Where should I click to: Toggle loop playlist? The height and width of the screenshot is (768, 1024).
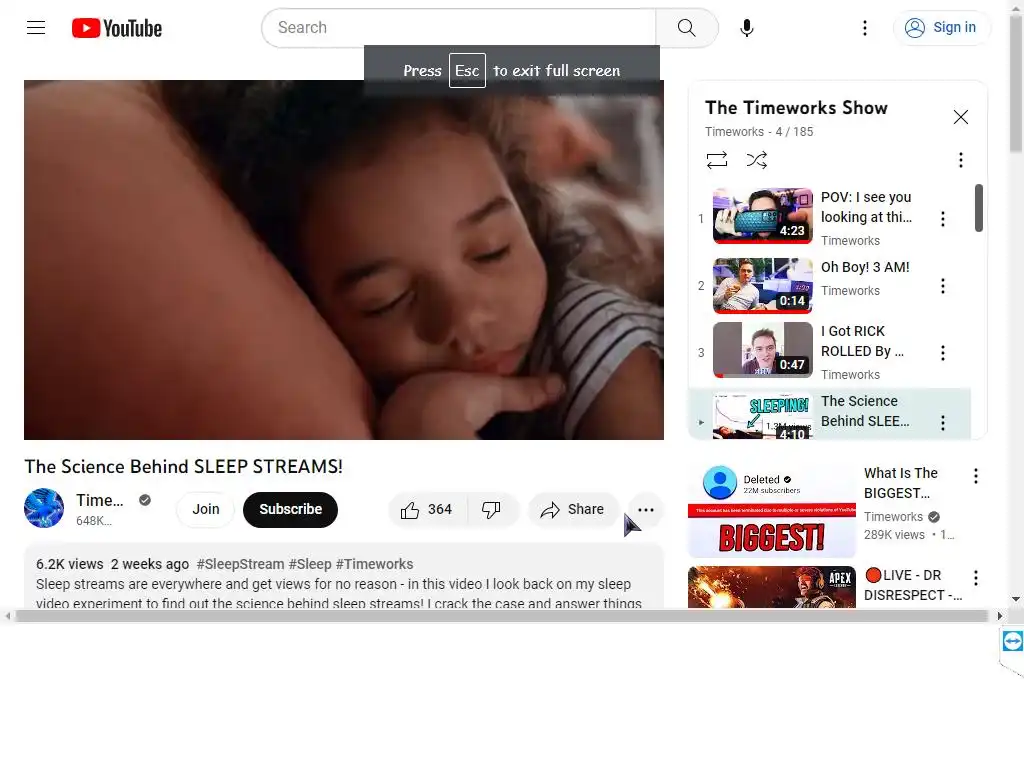[x=716, y=160]
